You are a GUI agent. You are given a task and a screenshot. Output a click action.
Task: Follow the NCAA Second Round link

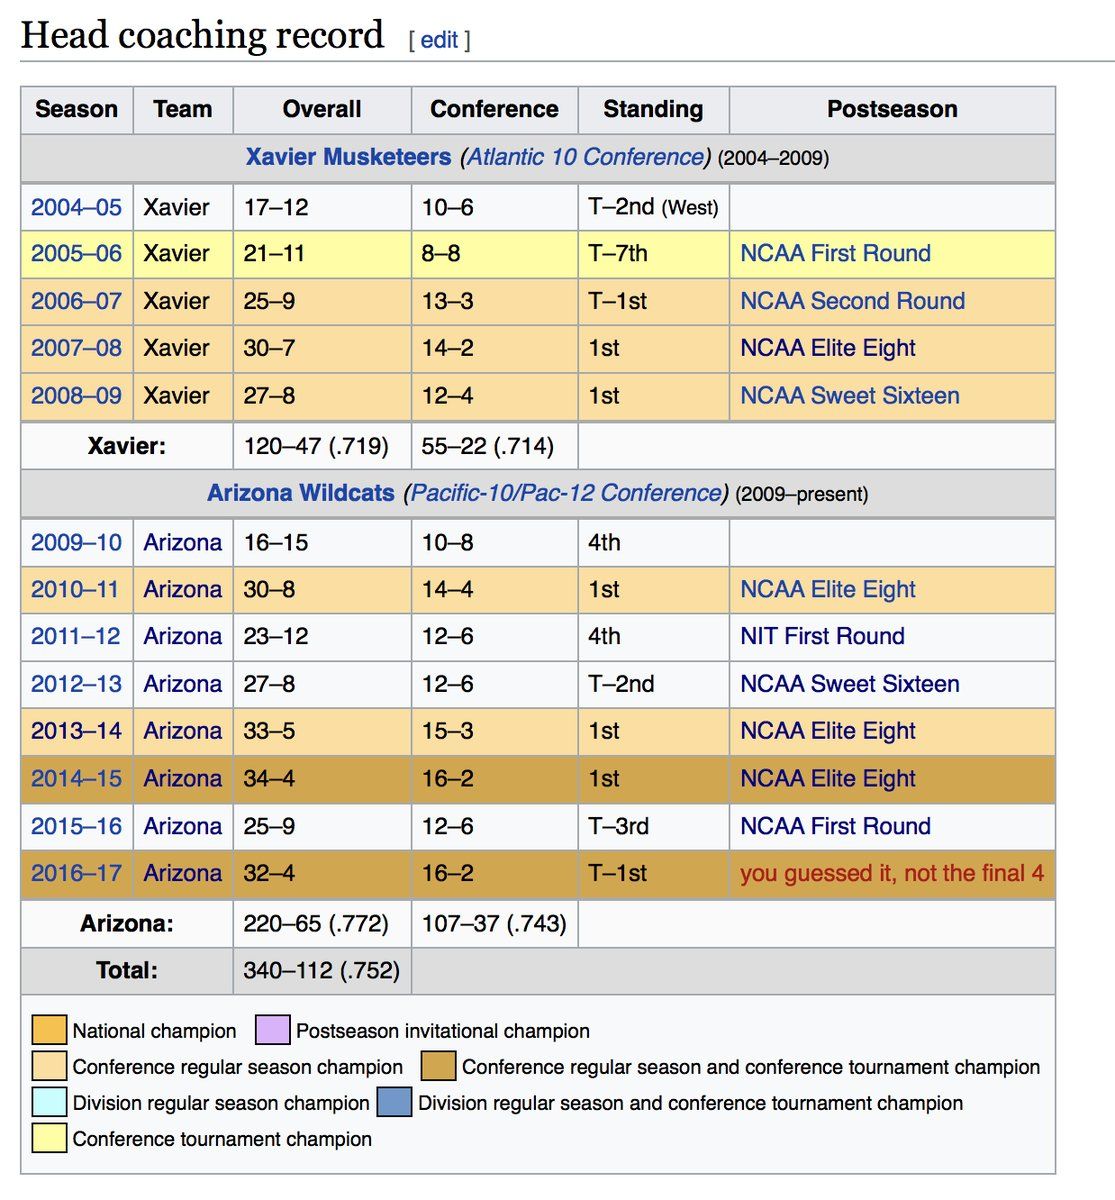point(852,301)
